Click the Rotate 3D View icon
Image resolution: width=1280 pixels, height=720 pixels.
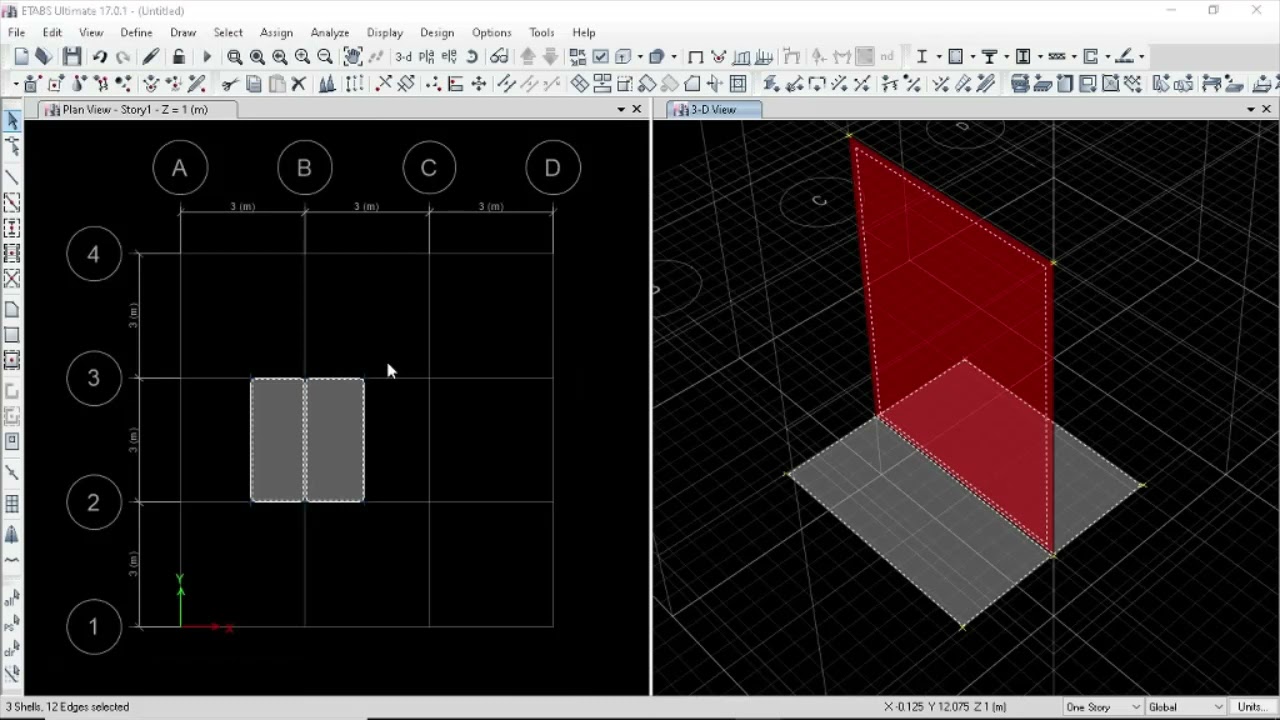pyautogui.click(x=472, y=57)
